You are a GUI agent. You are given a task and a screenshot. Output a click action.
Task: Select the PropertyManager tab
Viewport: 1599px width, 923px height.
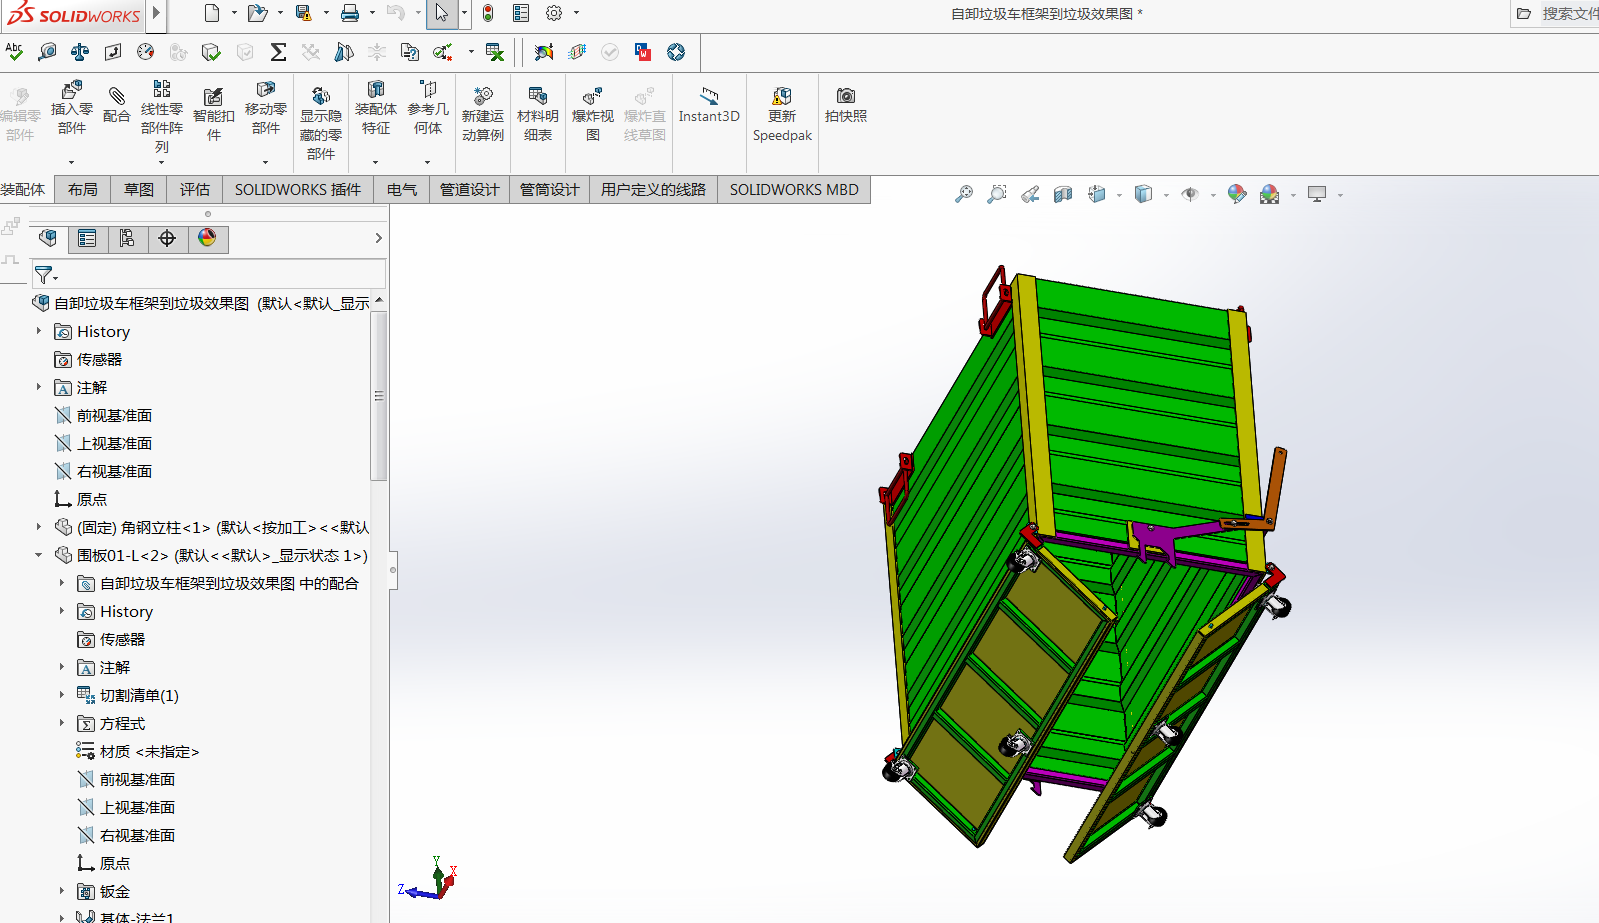pyautogui.click(x=88, y=238)
